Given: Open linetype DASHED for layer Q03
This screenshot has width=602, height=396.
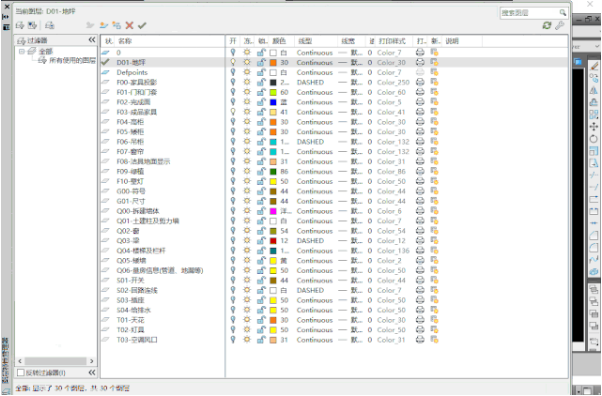Looking at the screenshot, I should coord(310,241).
